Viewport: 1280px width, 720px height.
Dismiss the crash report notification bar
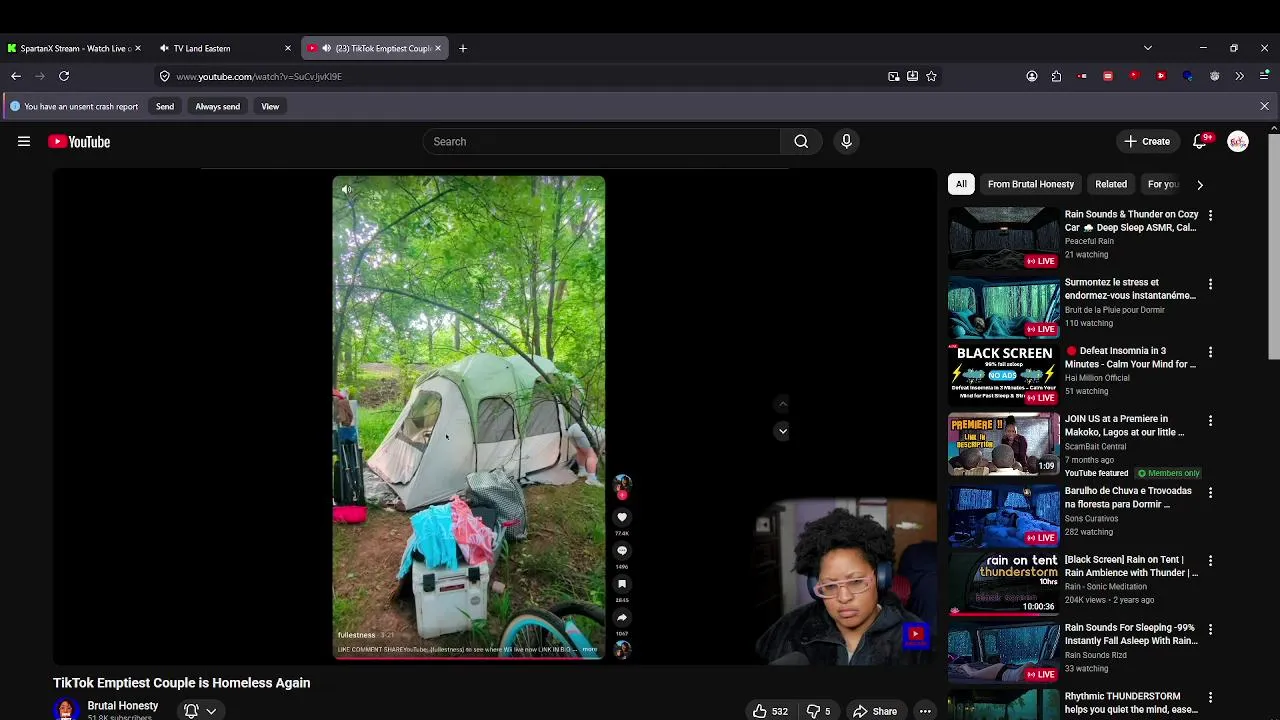pos(1264,106)
